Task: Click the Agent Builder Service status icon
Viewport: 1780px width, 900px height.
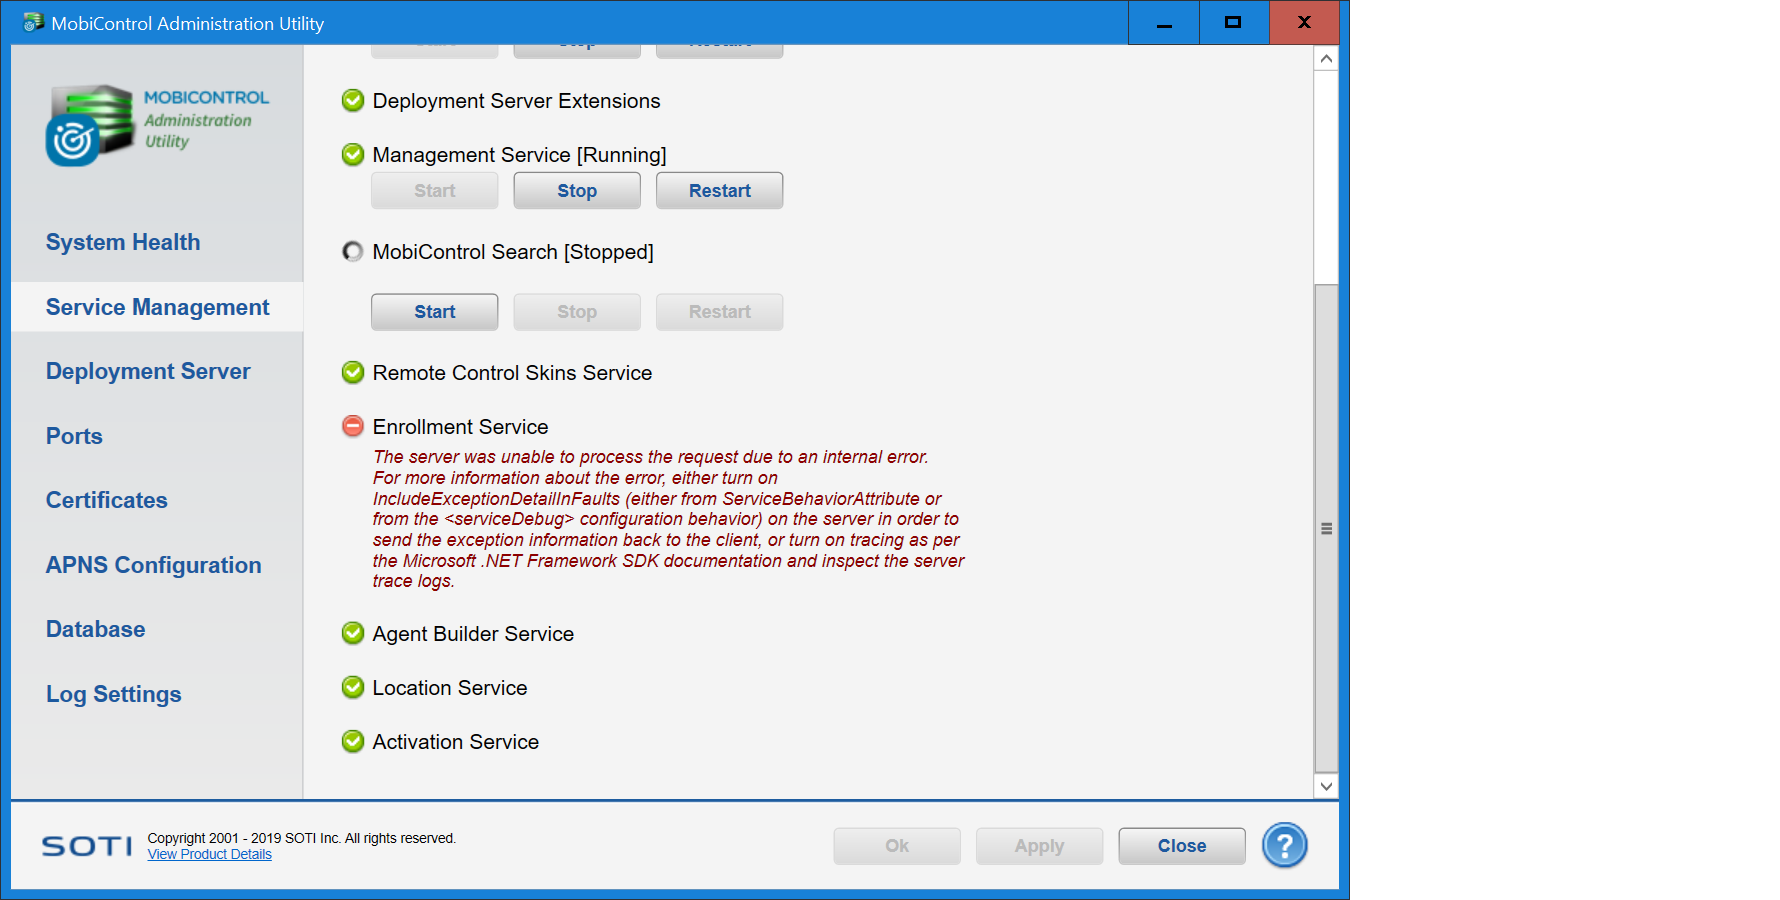Action: tap(353, 634)
